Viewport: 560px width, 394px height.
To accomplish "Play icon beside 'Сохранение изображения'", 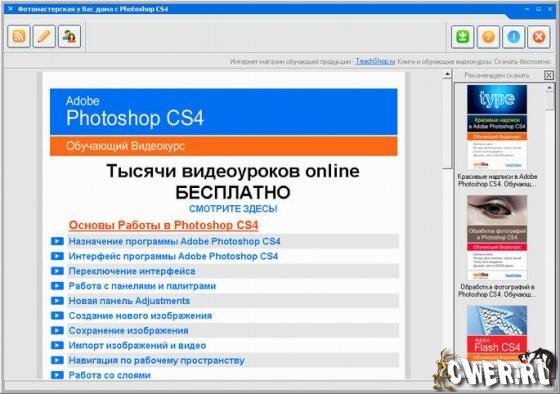I will click(x=57, y=330).
